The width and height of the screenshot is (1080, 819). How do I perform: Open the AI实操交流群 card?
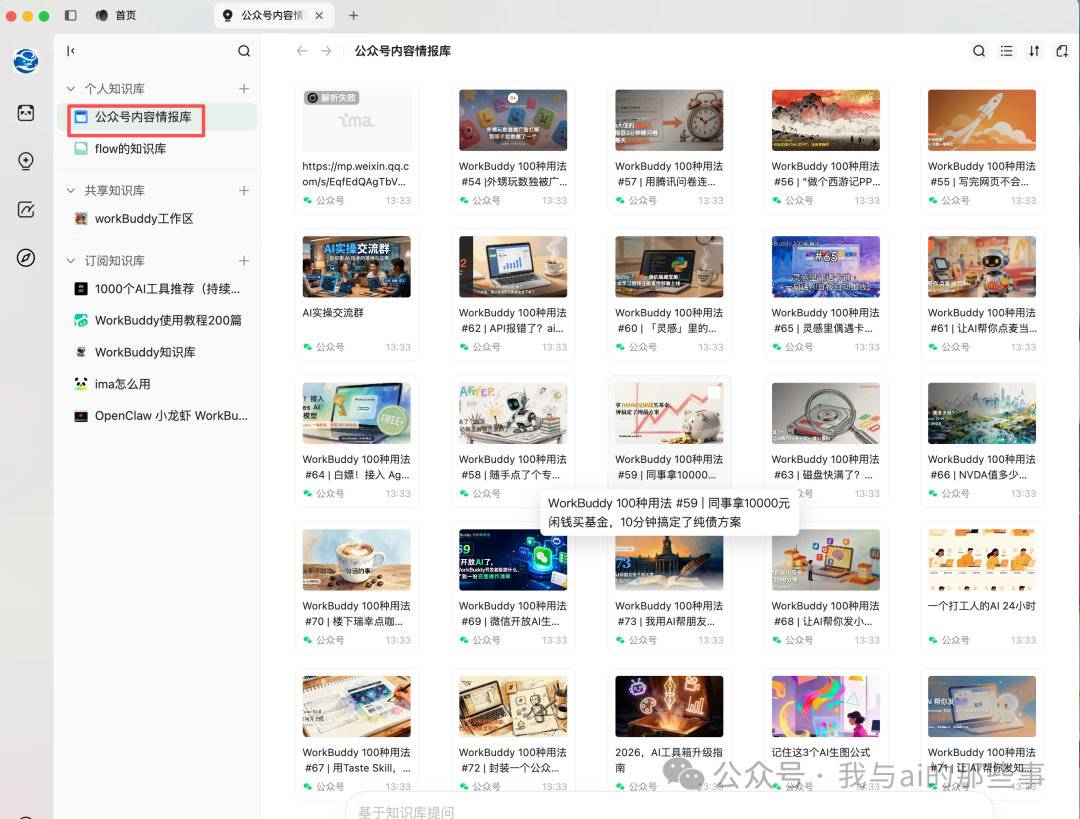tap(357, 295)
